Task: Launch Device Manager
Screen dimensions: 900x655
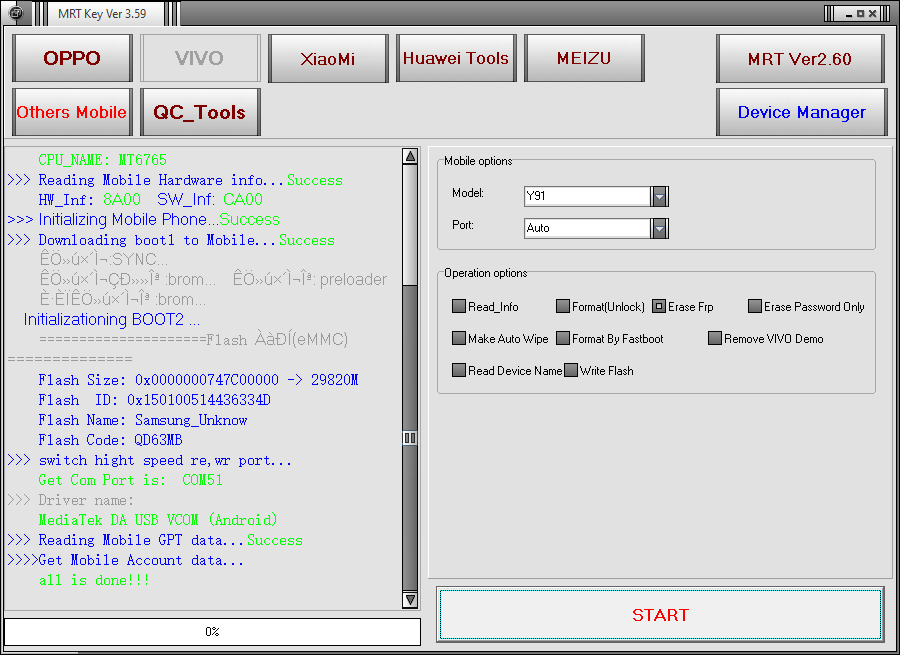Action: [801, 112]
